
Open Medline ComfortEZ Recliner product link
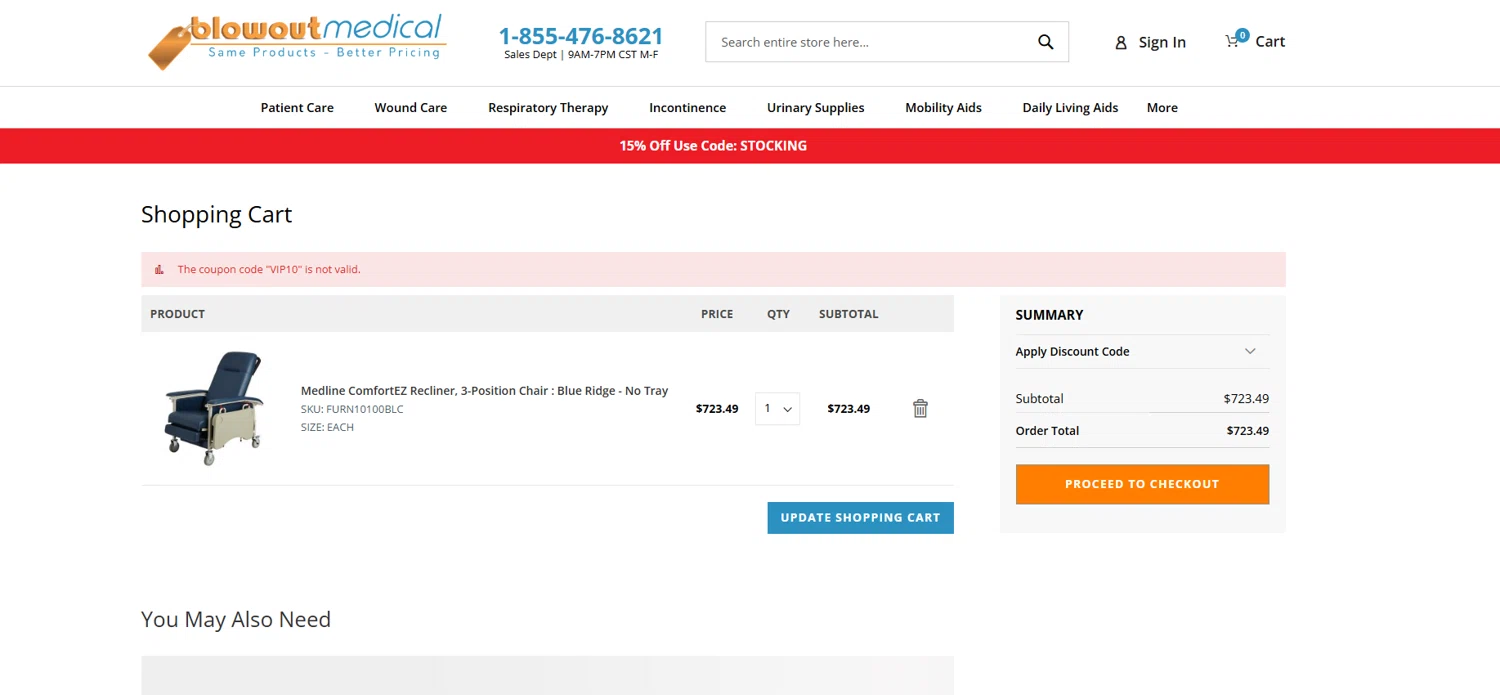tap(484, 391)
